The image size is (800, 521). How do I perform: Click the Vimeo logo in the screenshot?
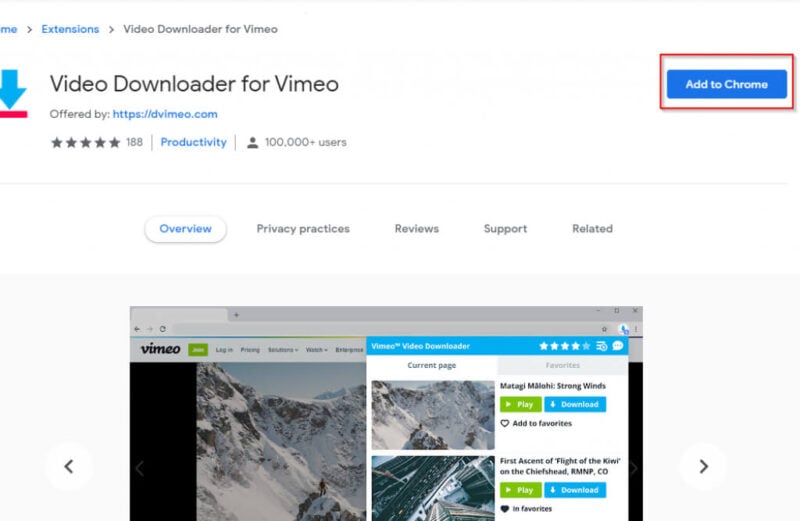pyautogui.click(x=160, y=349)
